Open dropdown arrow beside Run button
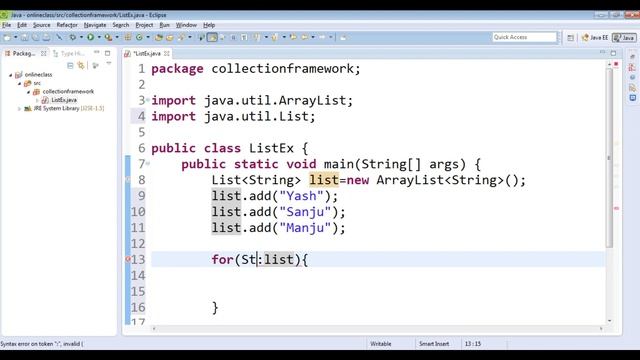 click(x=98, y=38)
